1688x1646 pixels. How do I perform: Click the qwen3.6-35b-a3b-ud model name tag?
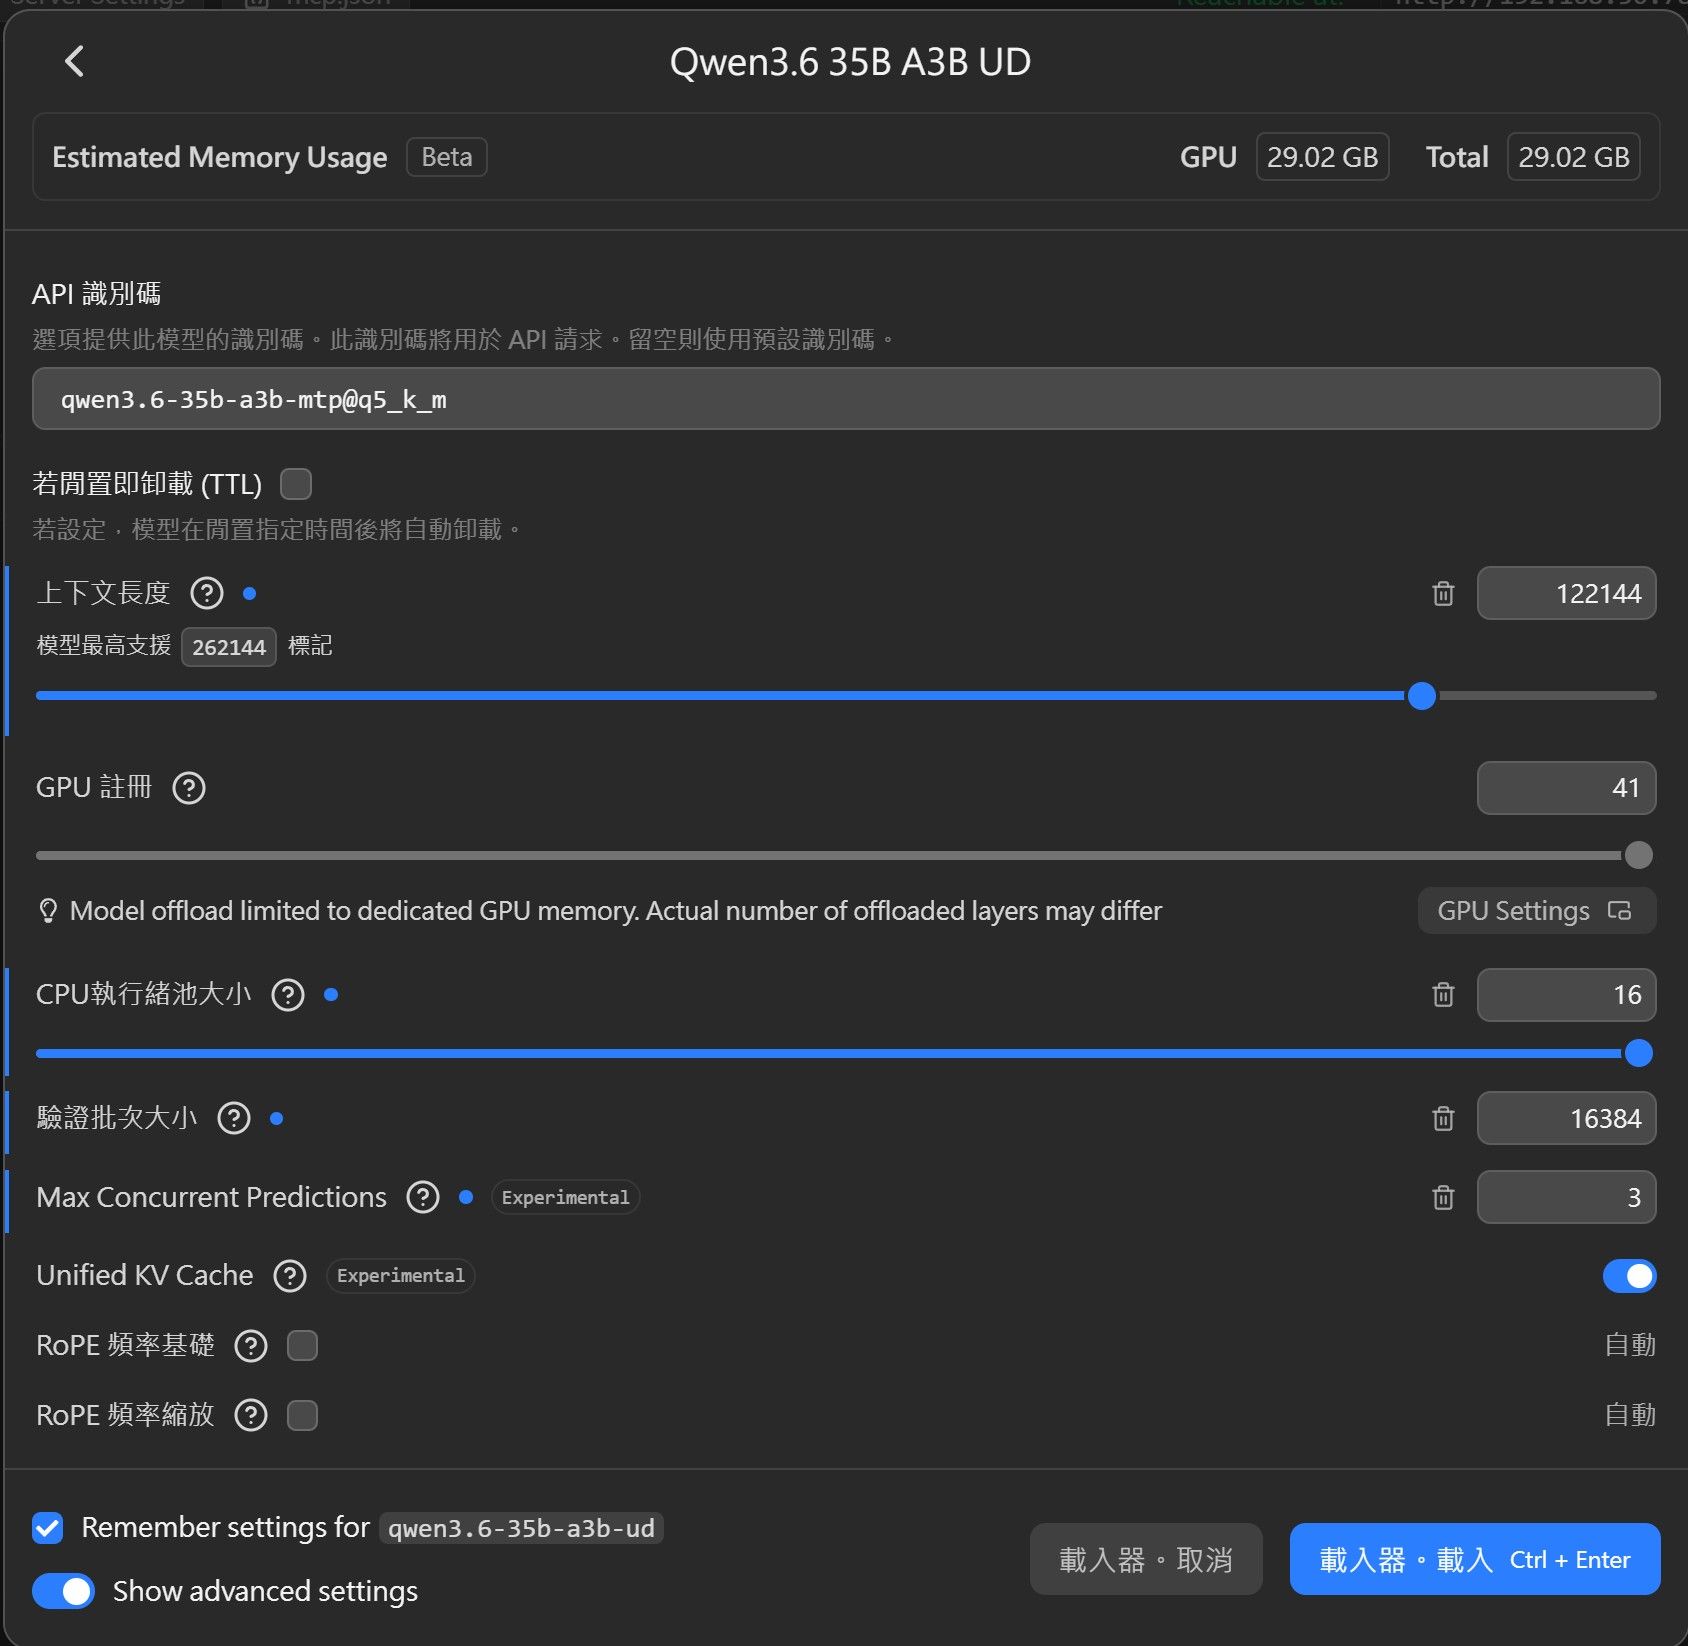point(521,1528)
